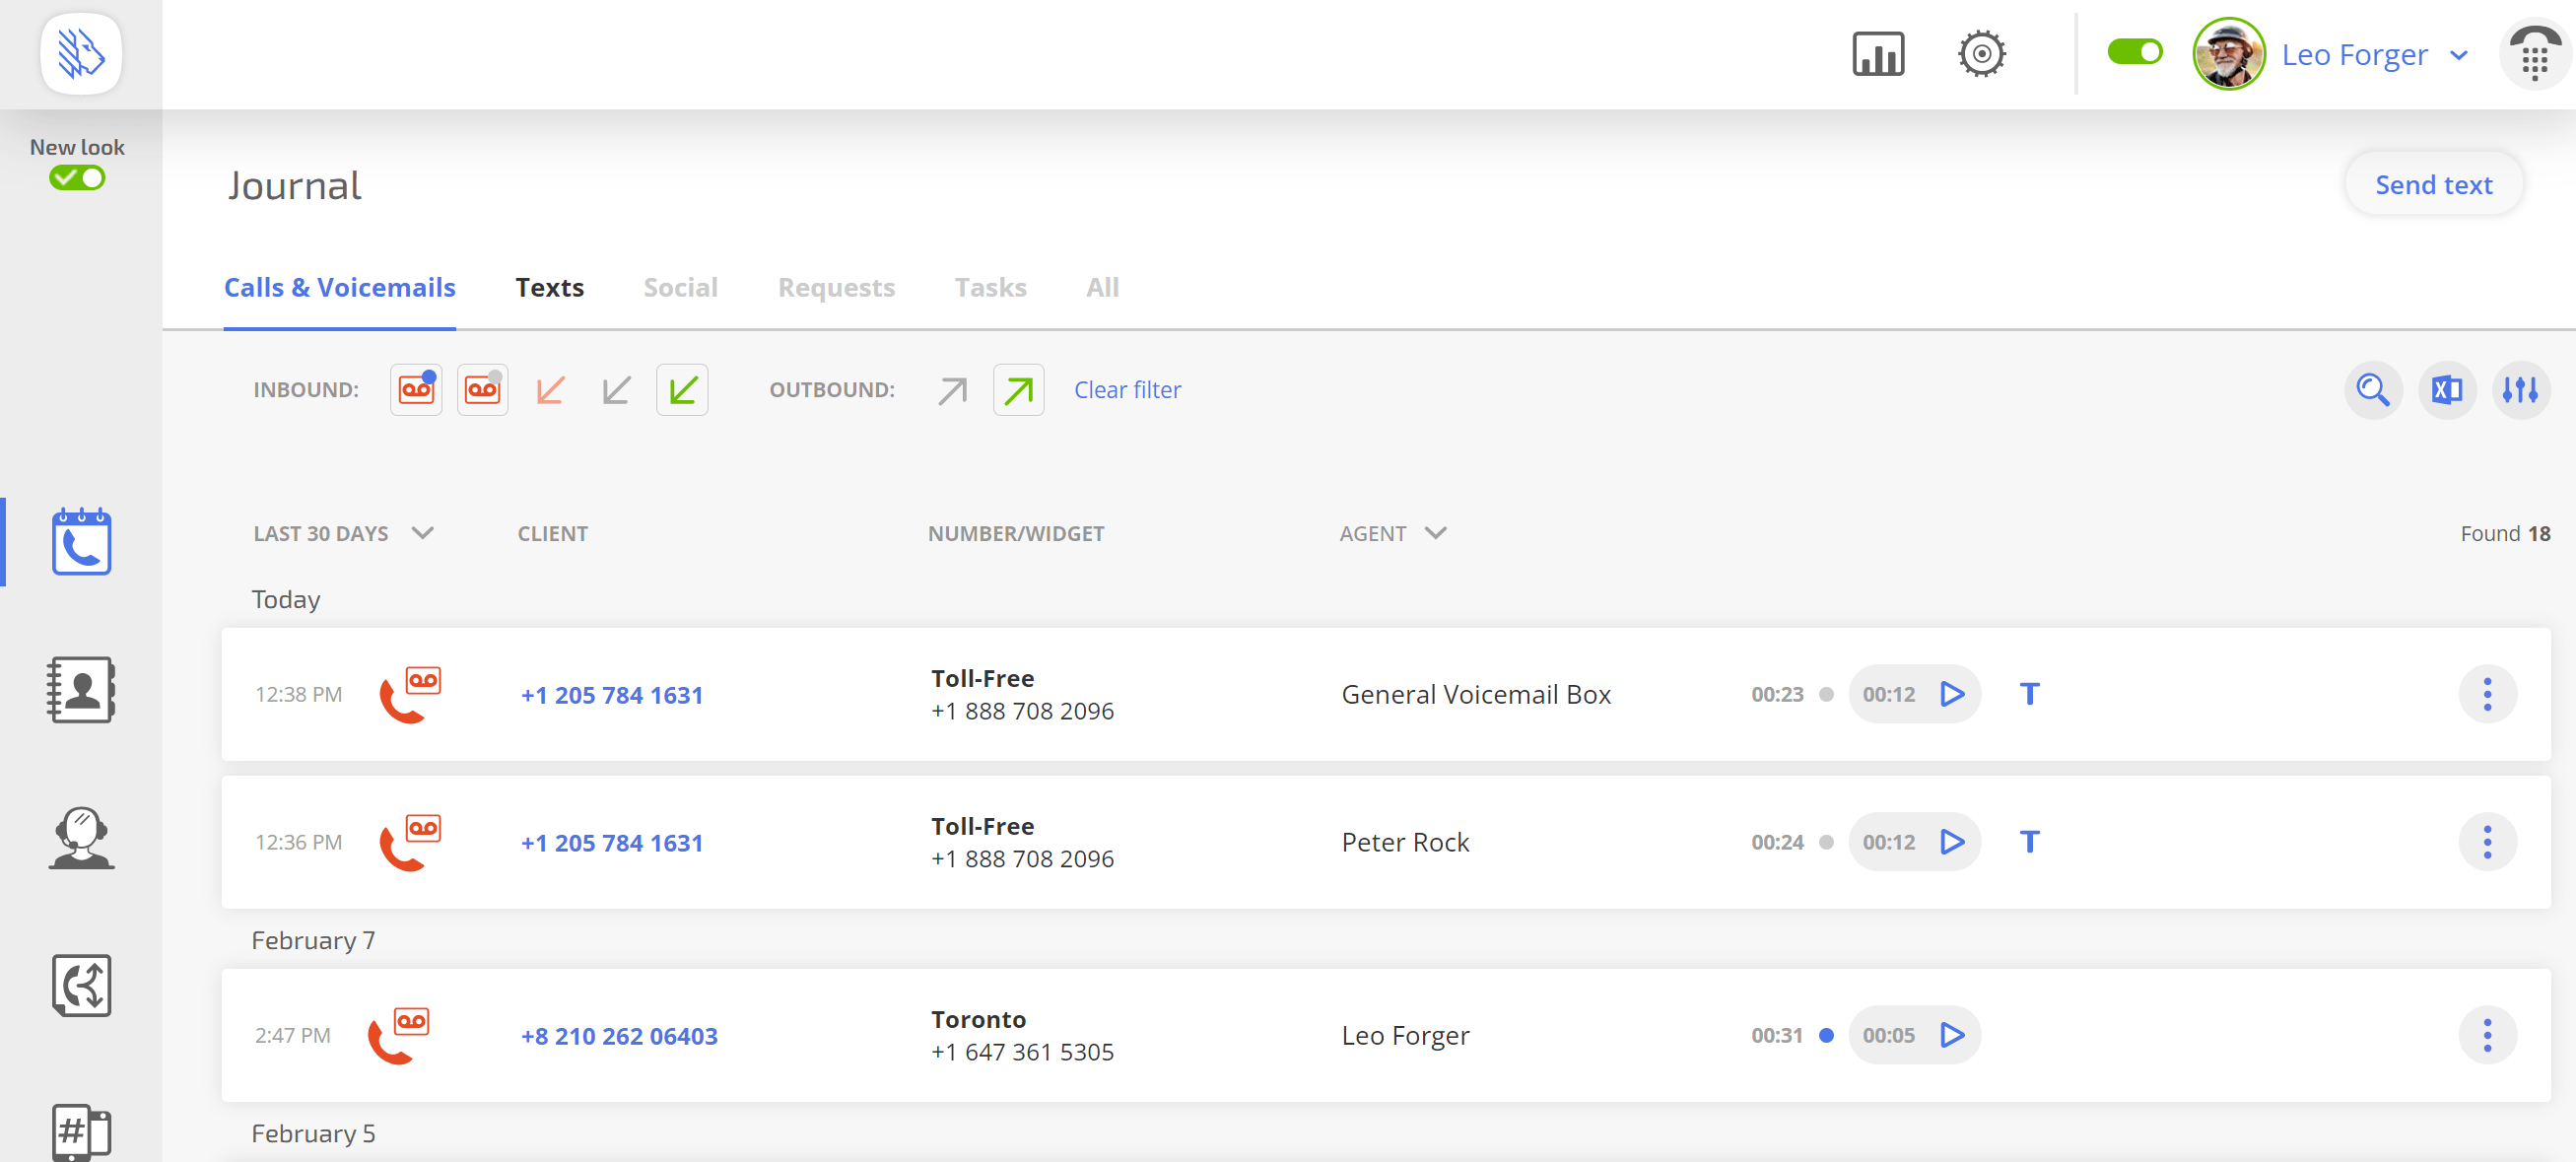Play the 12:38 PM voicemail recording
Screen dimensions: 2576x1162
coord(1952,694)
